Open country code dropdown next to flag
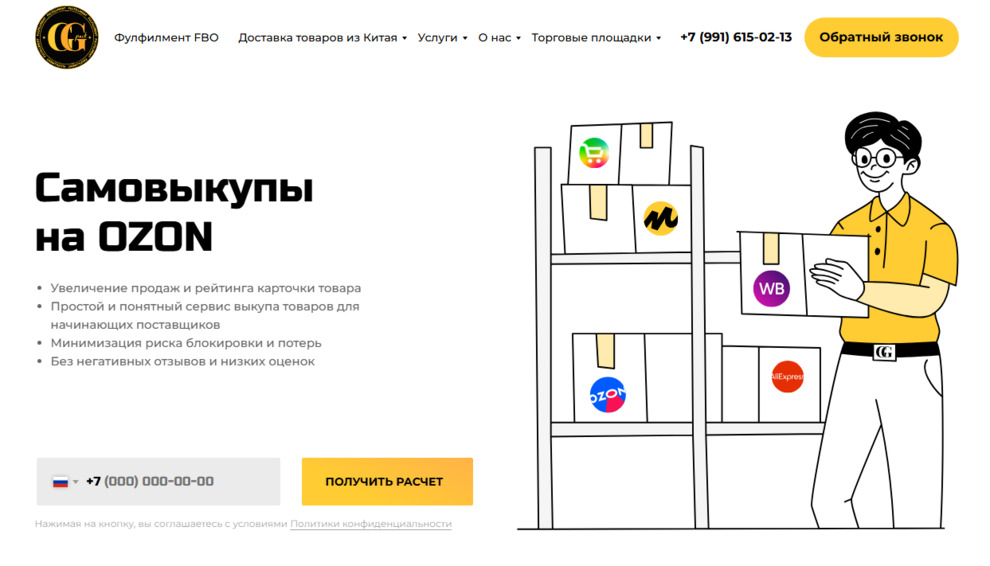 tap(75, 482)
